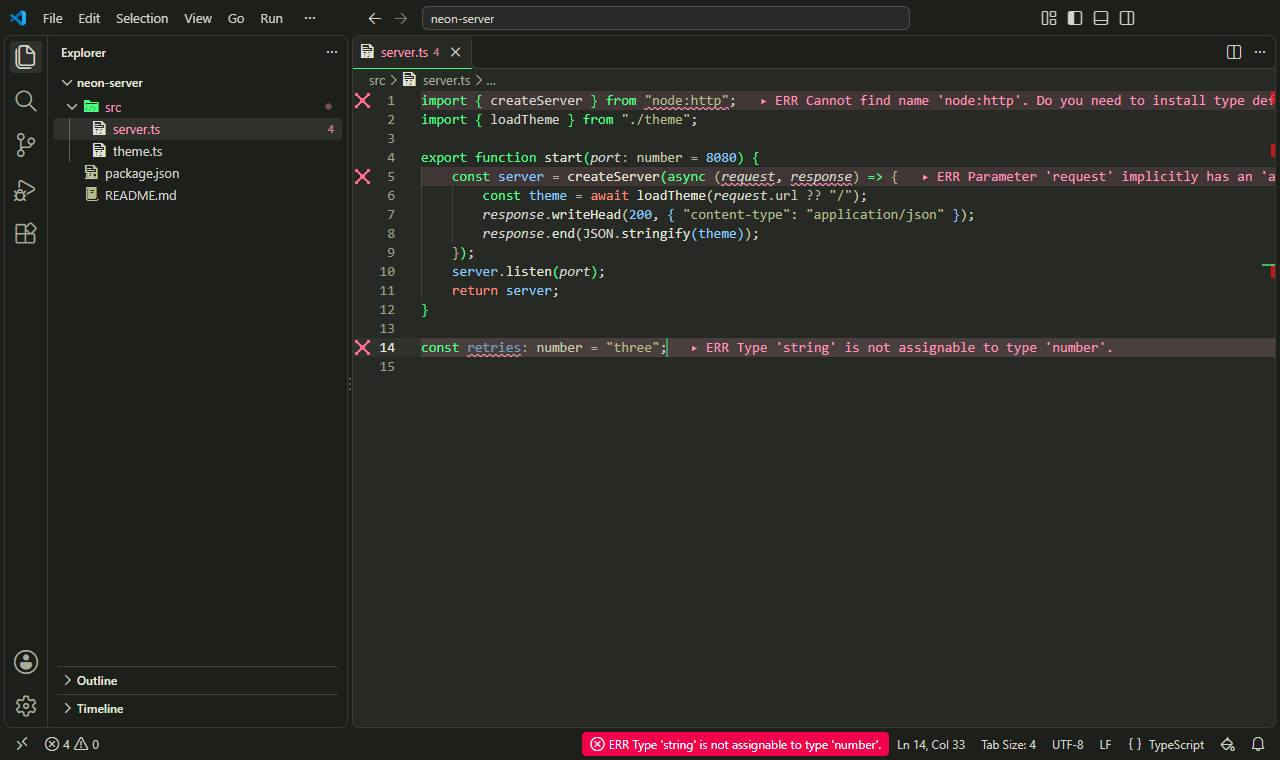Click Ln 14, Col 33 cursor position
The image size is (1280, 760).
[x=931, y=744]
